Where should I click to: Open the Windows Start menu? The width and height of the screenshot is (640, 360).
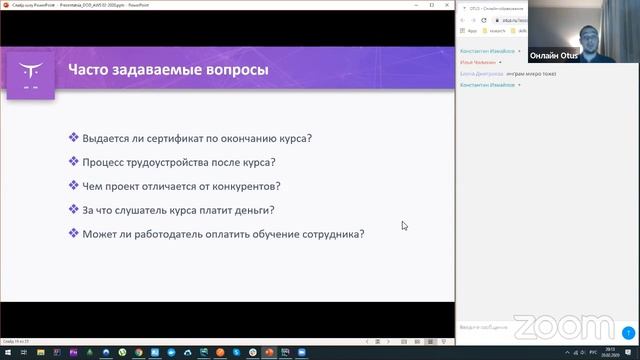[8, 352]
